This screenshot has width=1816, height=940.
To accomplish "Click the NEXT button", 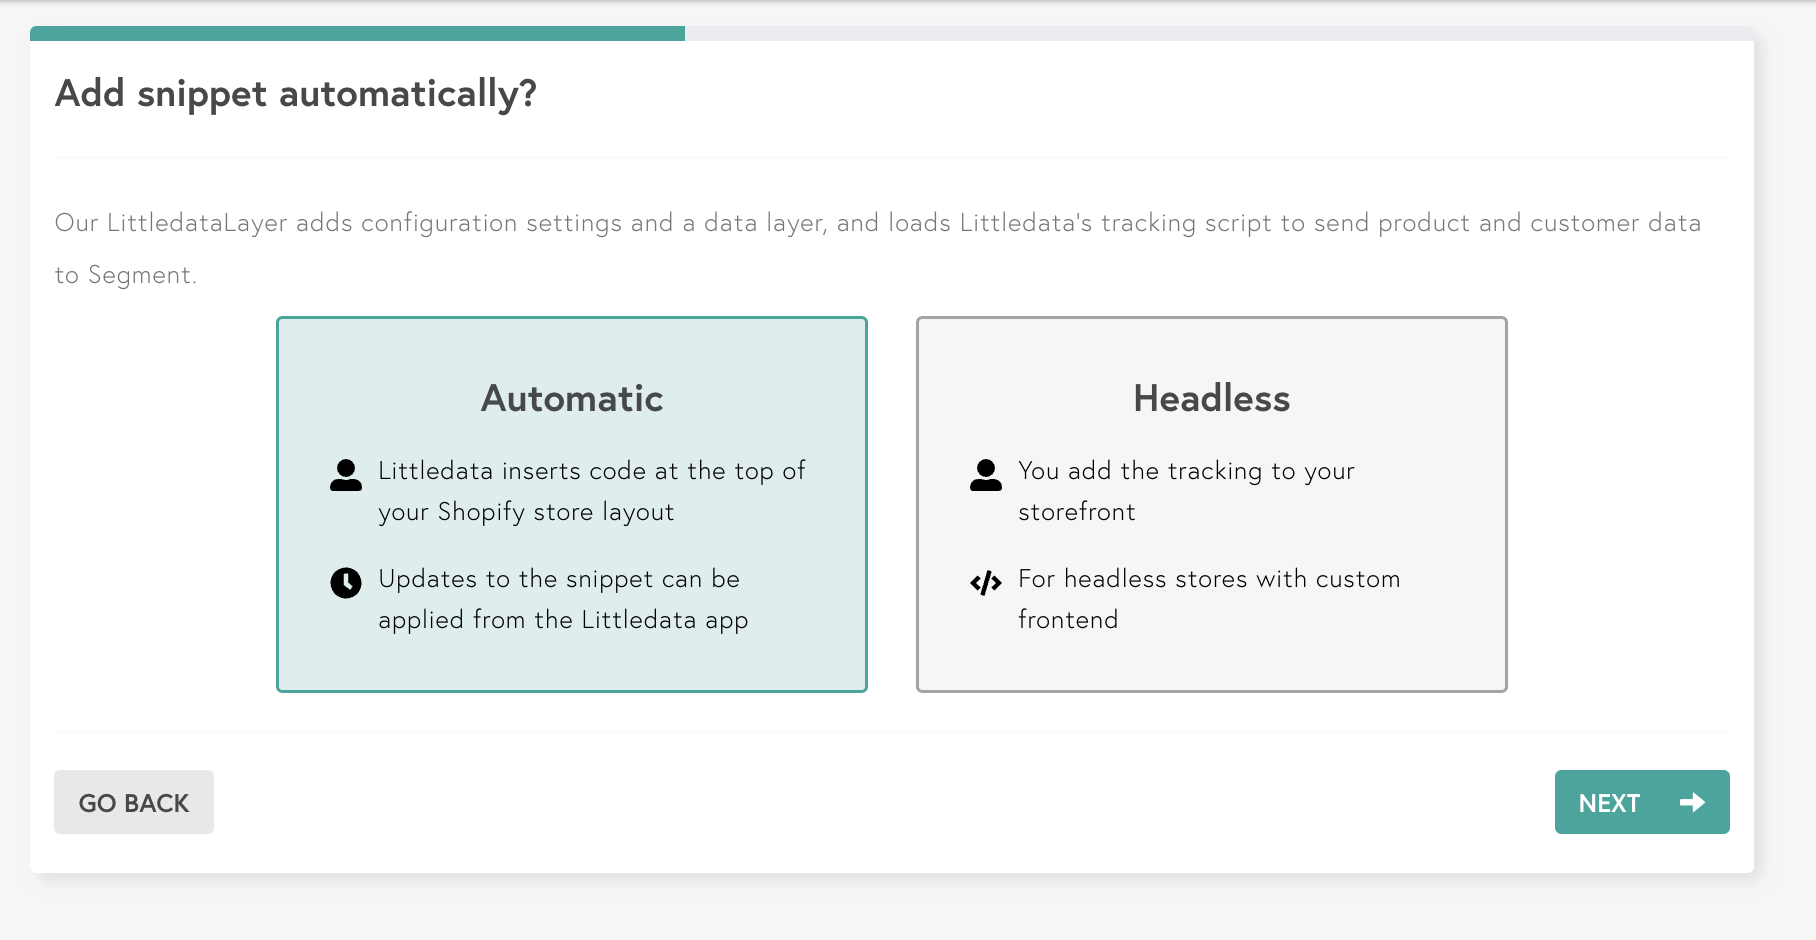I will click(1642, 802).
